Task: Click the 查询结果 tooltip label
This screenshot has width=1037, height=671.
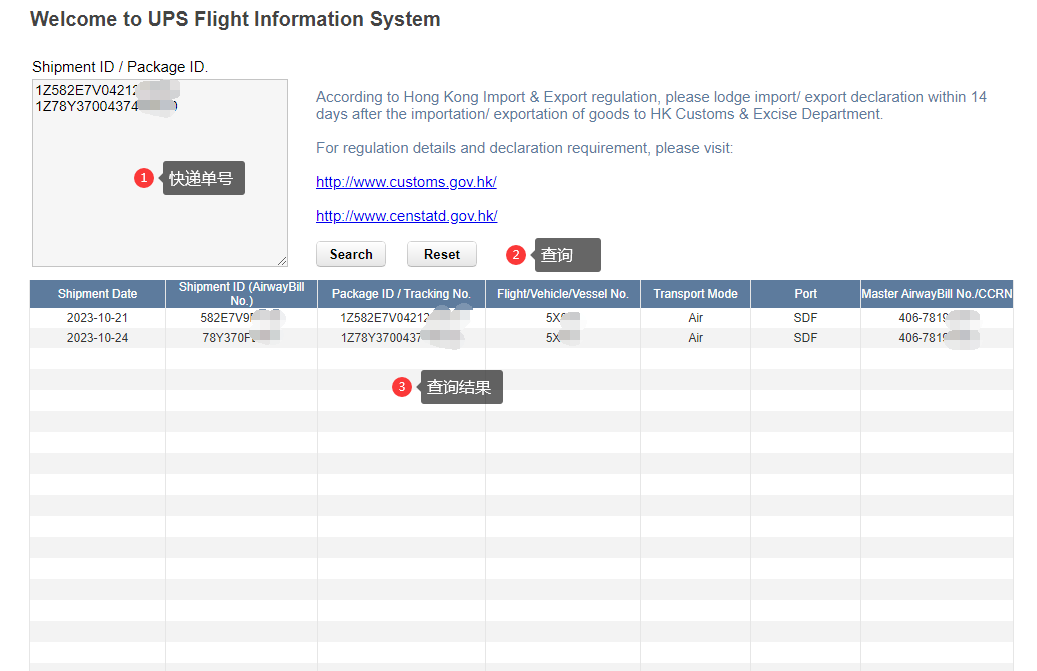Action: [x=460, y=387]
